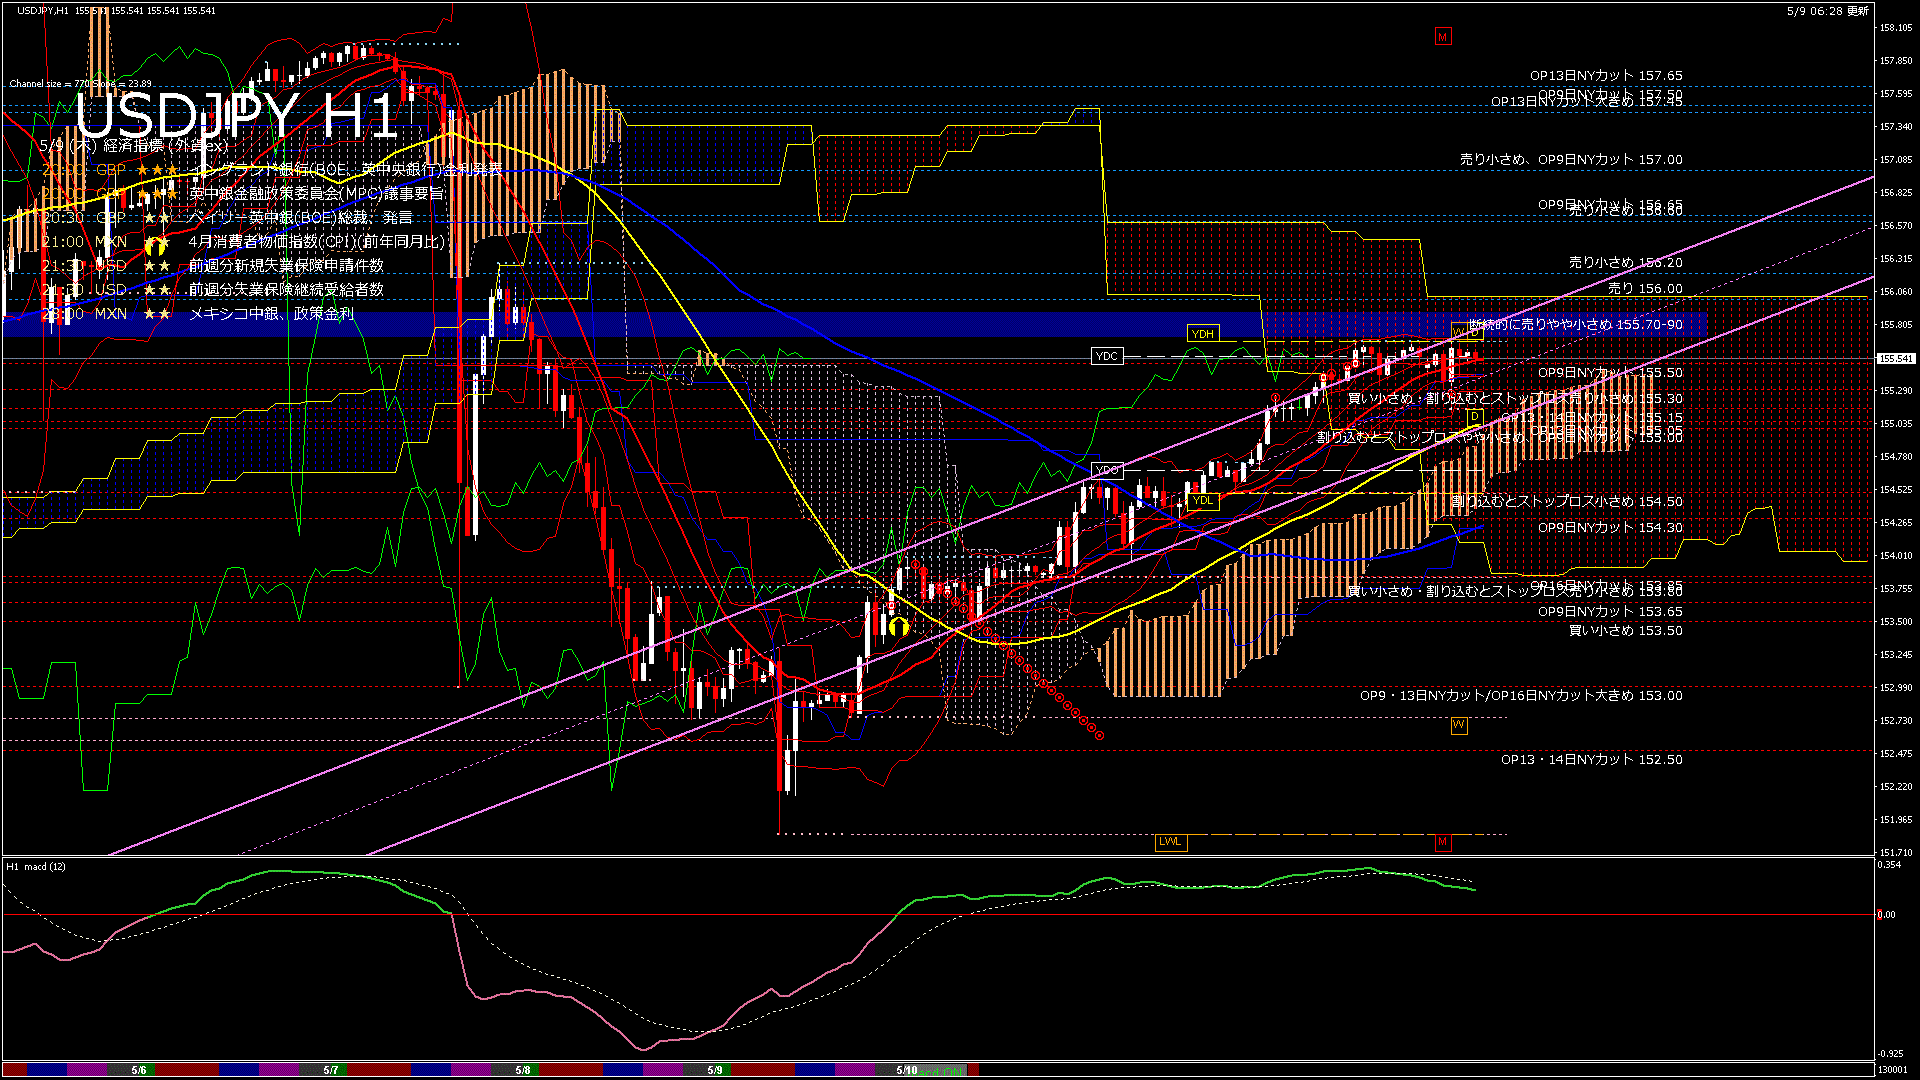The height and width of the screenshot is (1080, 1920).
Task: Click the current price tag 155.541
Action: click(x=1895, y=358)
